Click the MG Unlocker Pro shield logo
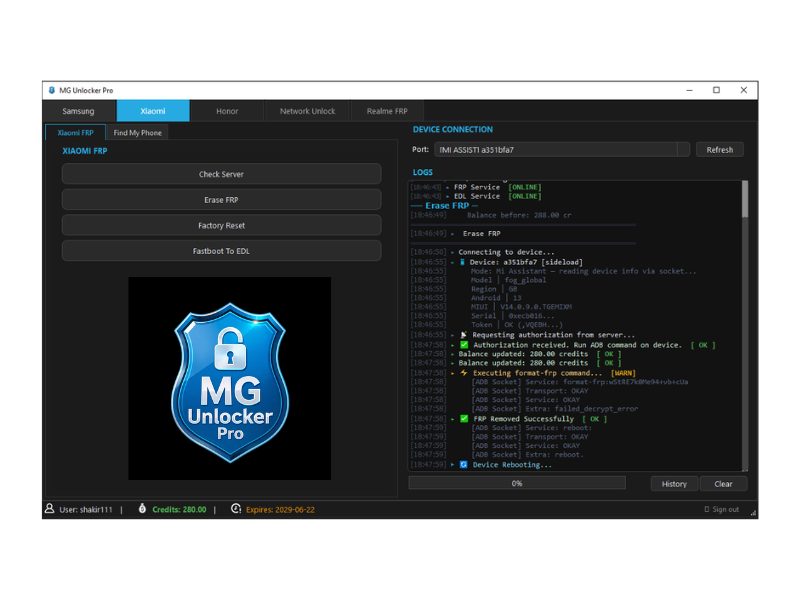This screenshot has width=800, height=600. pos(230,382)
